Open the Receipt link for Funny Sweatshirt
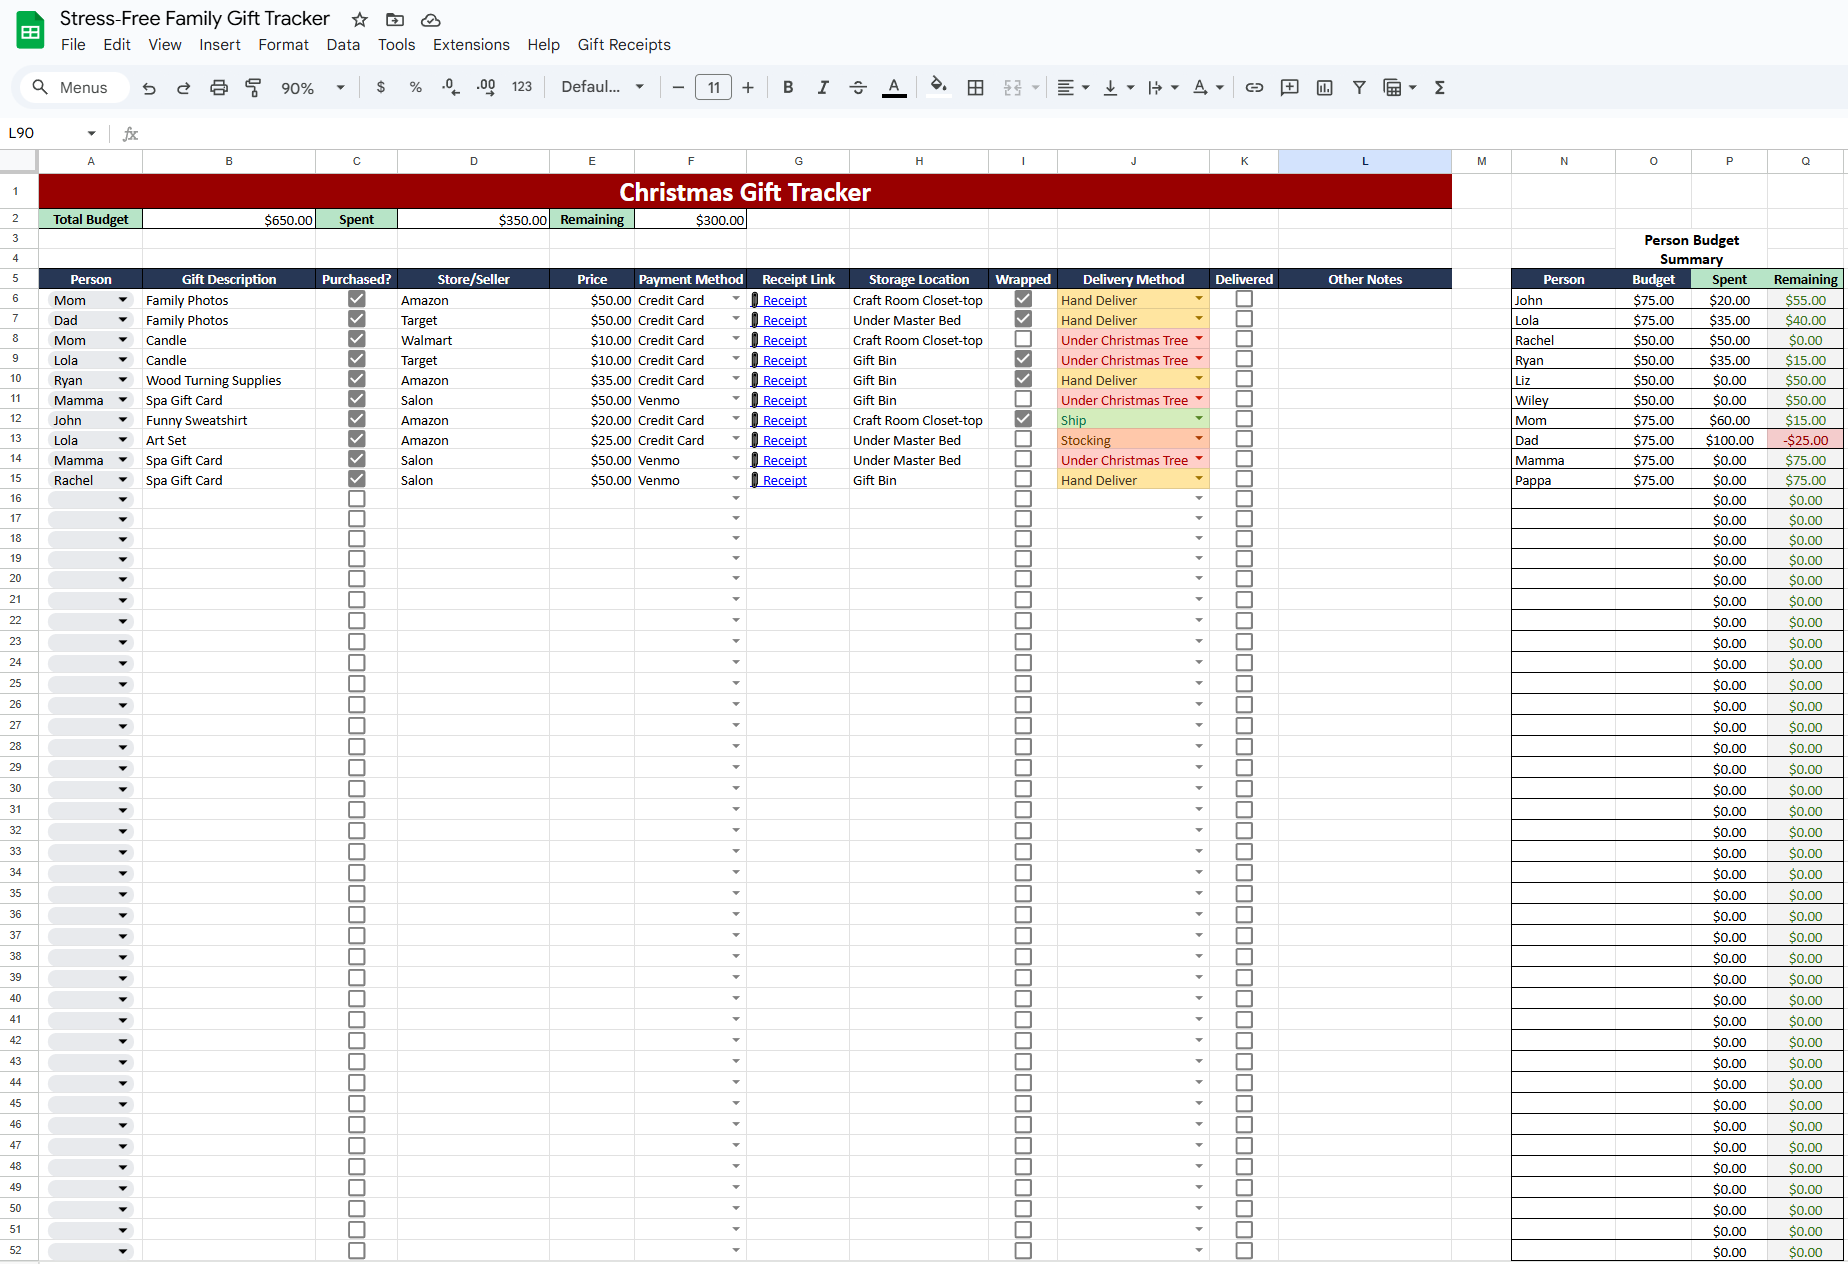1848x1264 pixels. click(784, 420)
